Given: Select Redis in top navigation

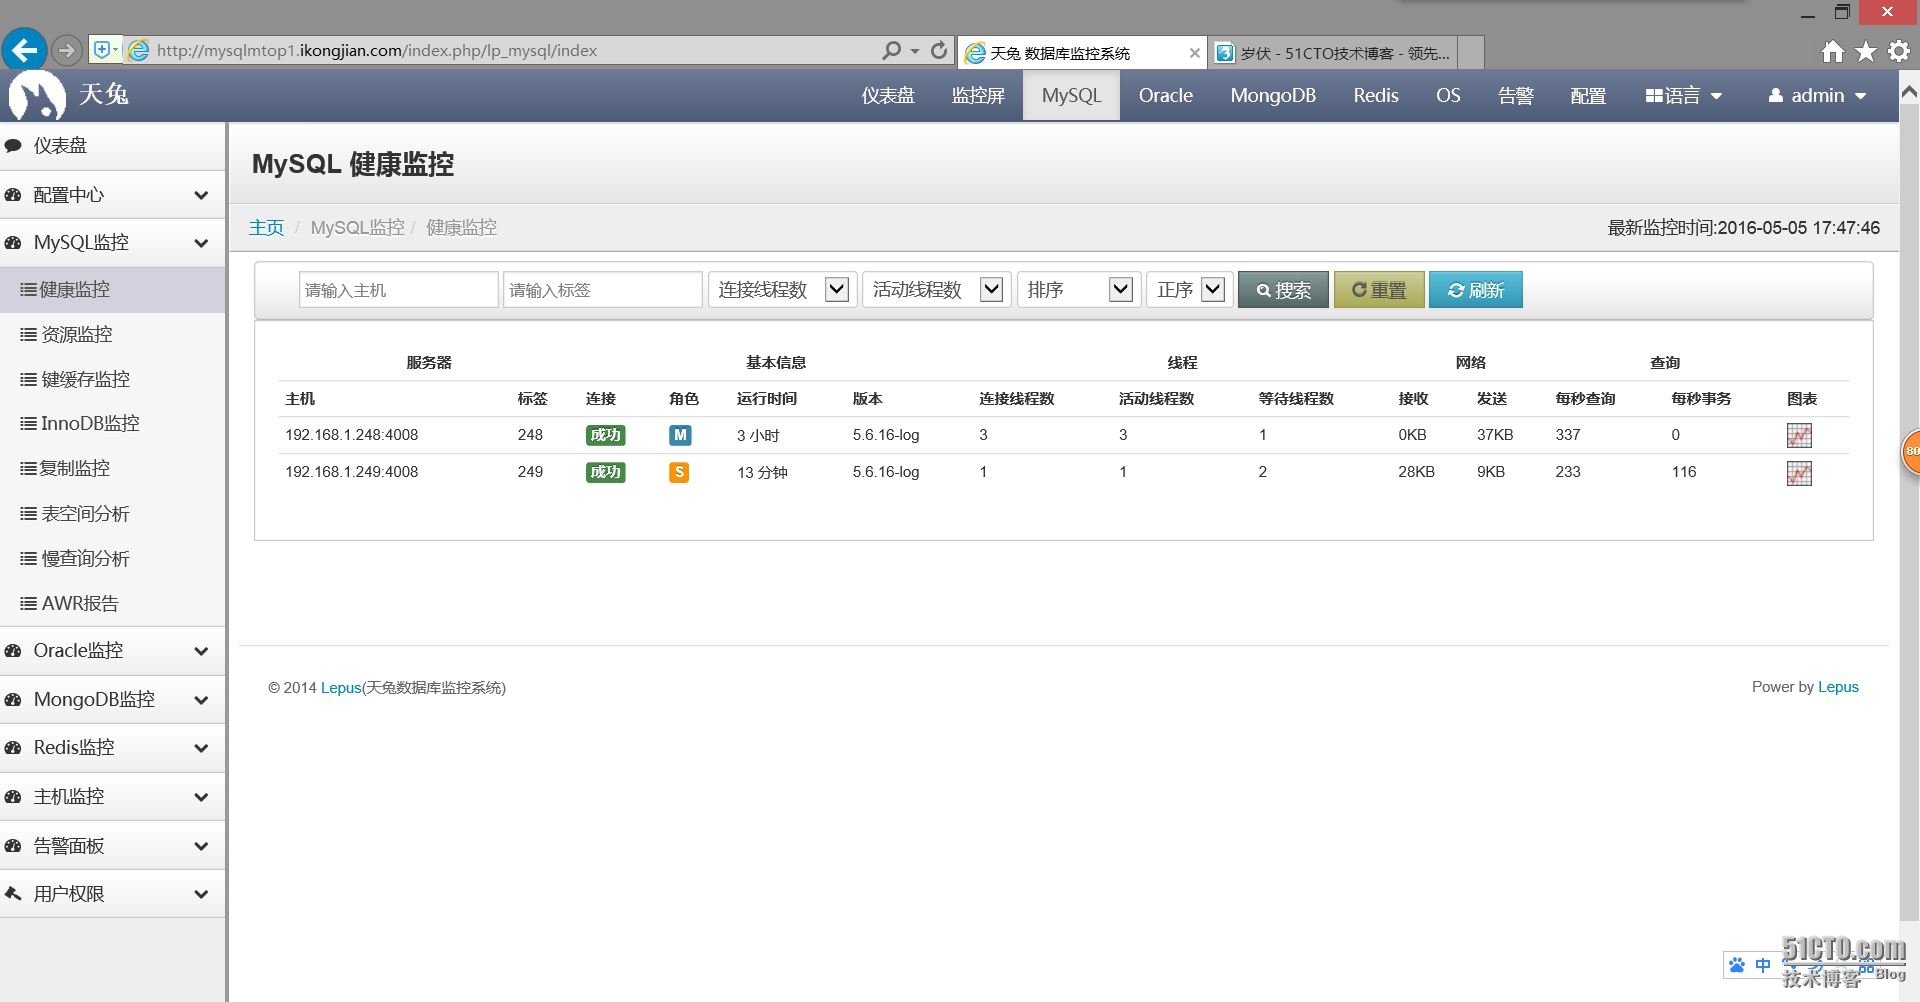Looking at the screenshot, I should click(1376, 96).
